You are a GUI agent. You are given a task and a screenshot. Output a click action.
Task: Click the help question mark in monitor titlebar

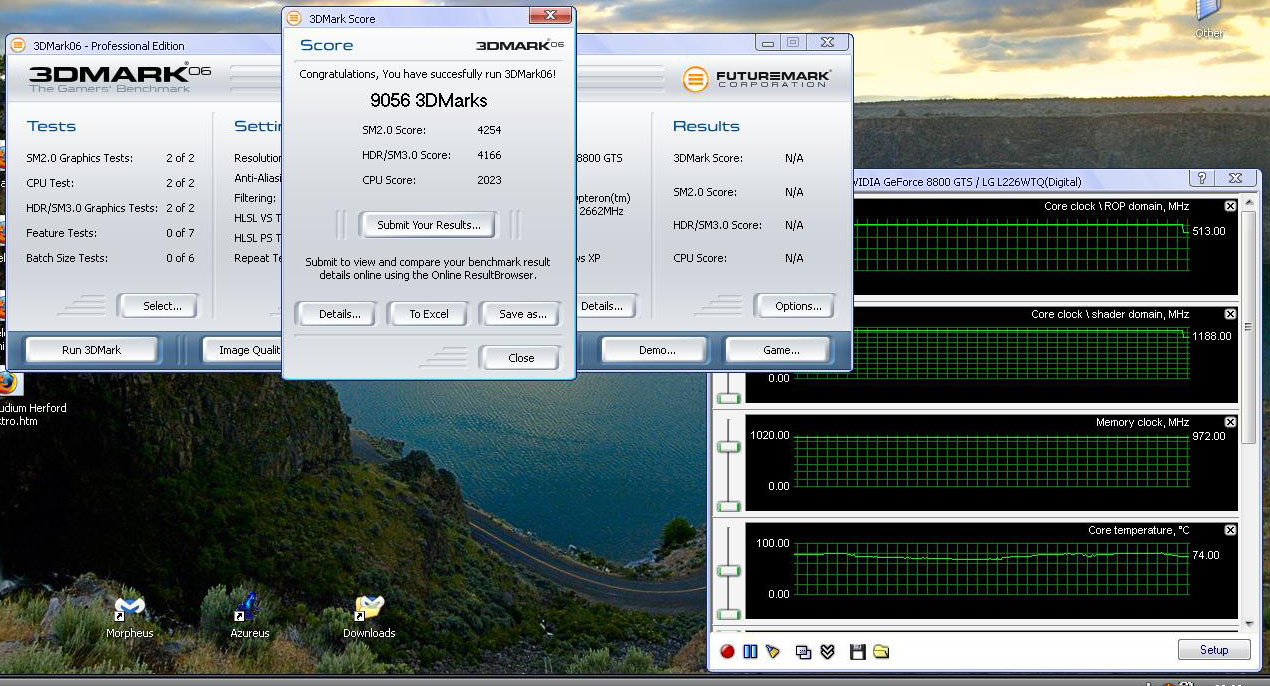[x=1204, y=178]
